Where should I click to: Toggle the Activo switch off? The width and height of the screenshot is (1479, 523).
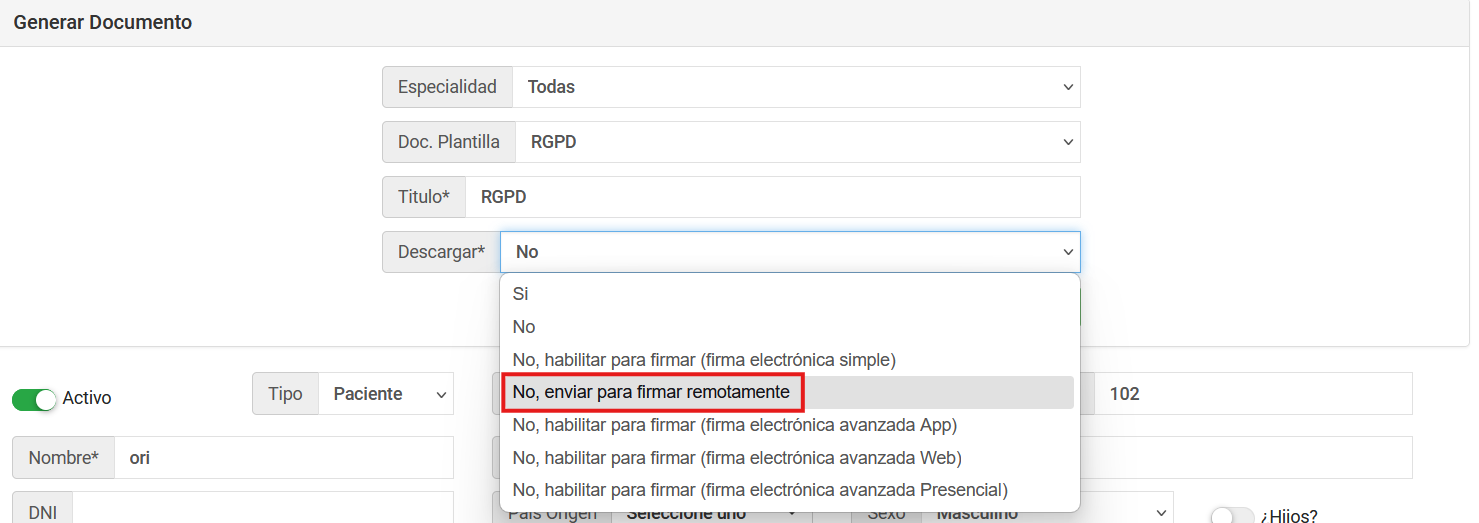pos(34,399)
